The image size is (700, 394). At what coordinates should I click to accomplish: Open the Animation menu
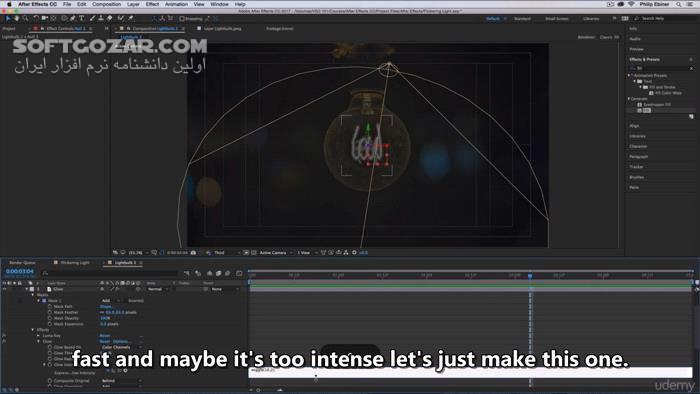(x=176, y=4)
